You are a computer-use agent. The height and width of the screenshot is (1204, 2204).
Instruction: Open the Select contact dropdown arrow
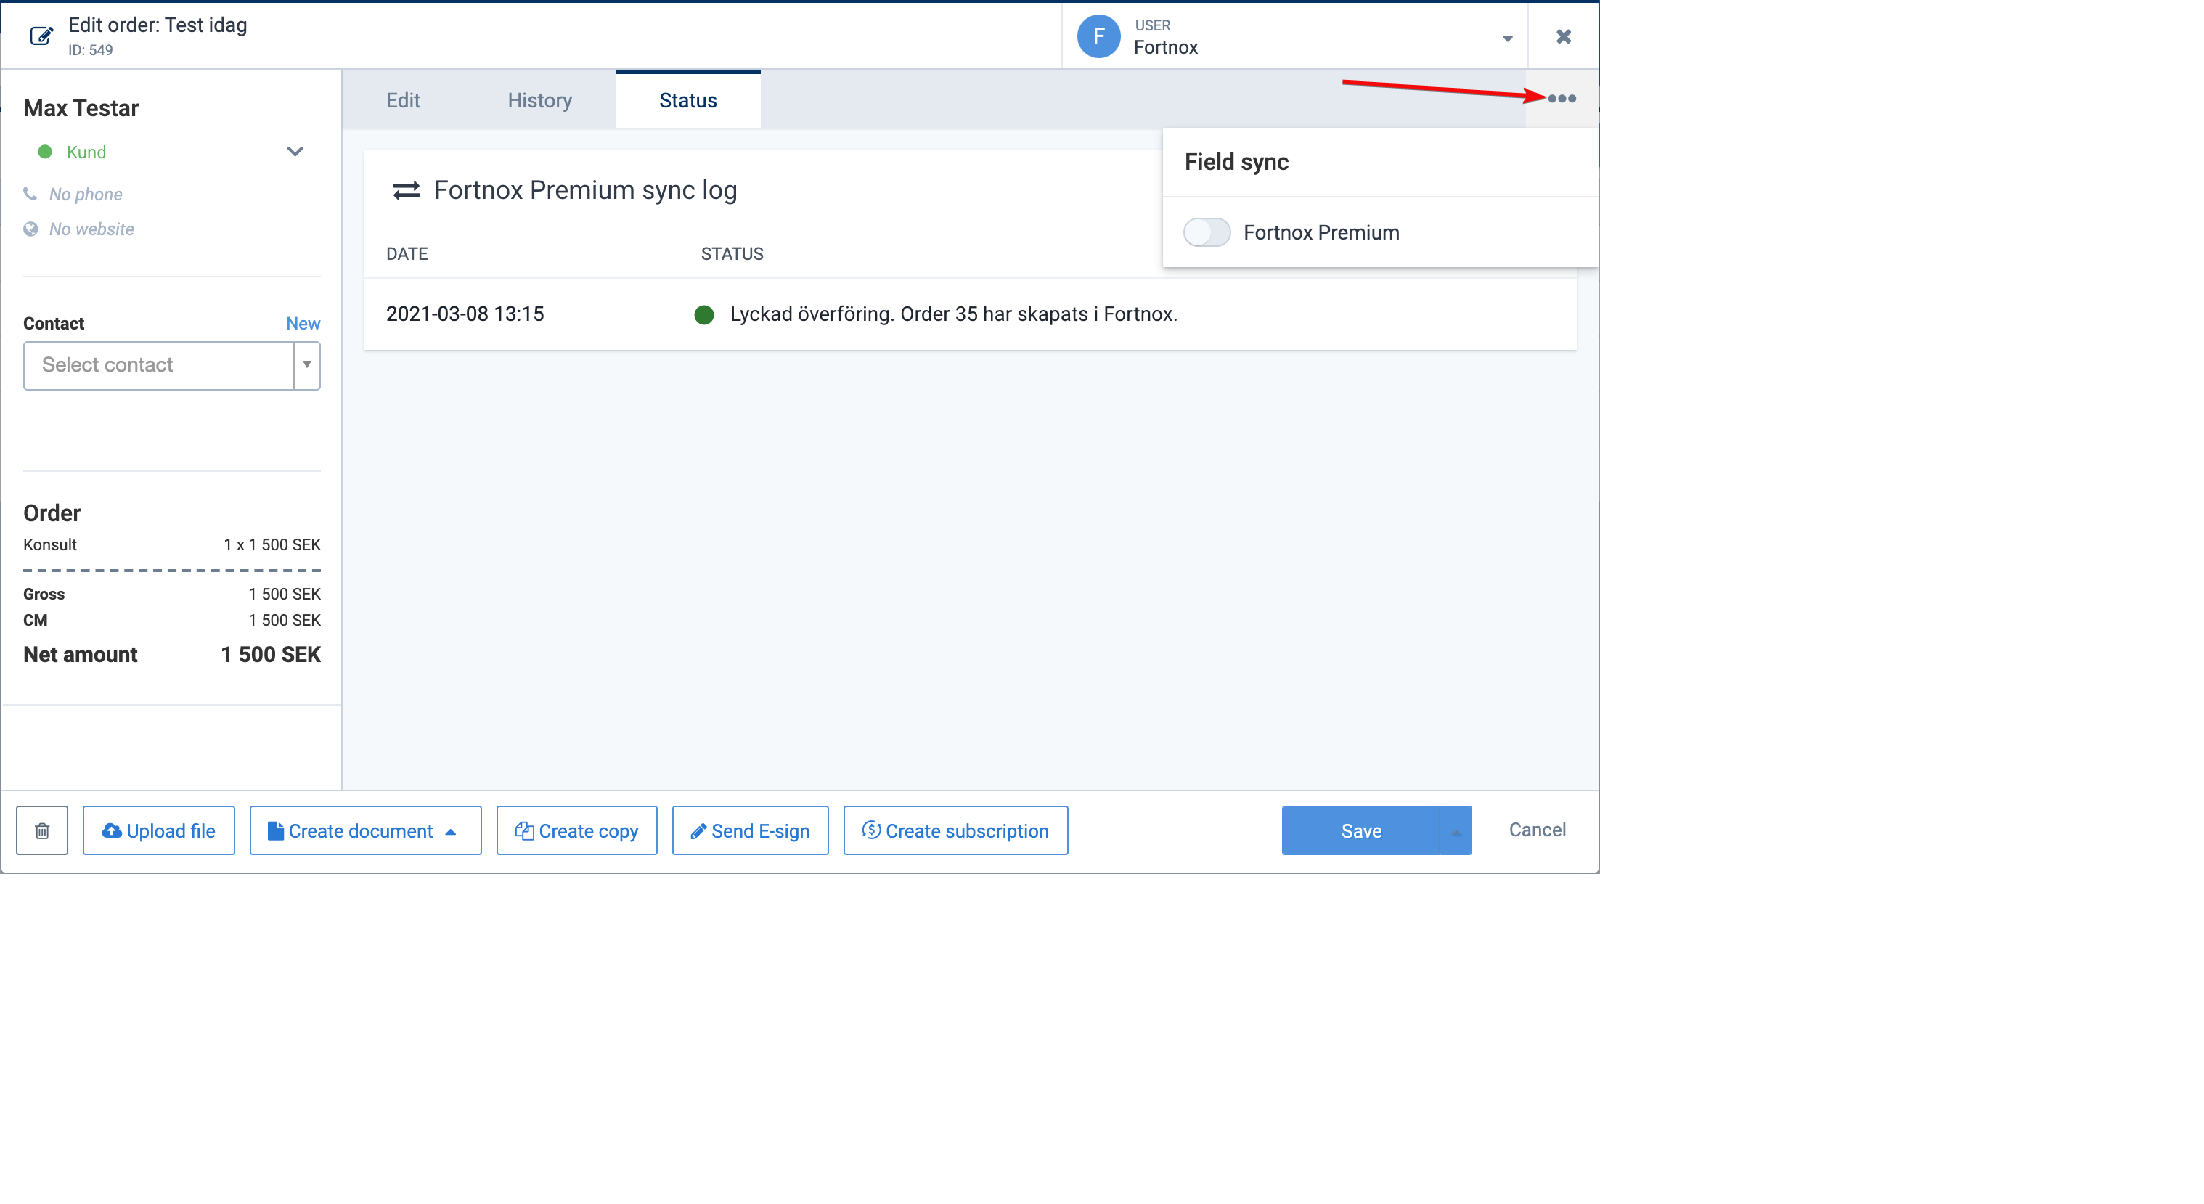[307, 366]
